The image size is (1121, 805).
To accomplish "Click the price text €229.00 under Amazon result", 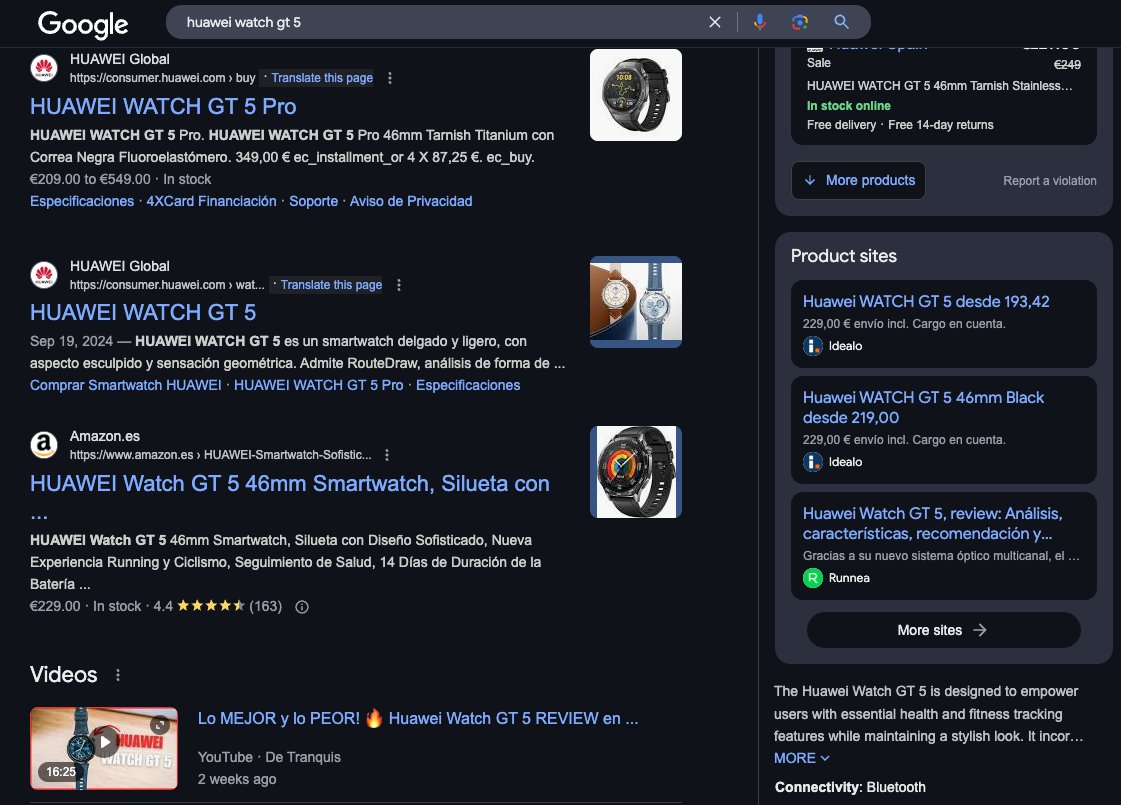I will (55, 606).
